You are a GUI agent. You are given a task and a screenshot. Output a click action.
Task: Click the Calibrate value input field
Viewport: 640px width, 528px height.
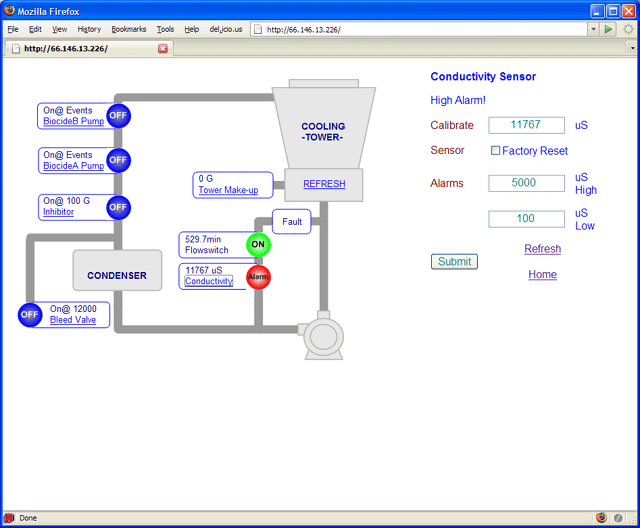526,125
